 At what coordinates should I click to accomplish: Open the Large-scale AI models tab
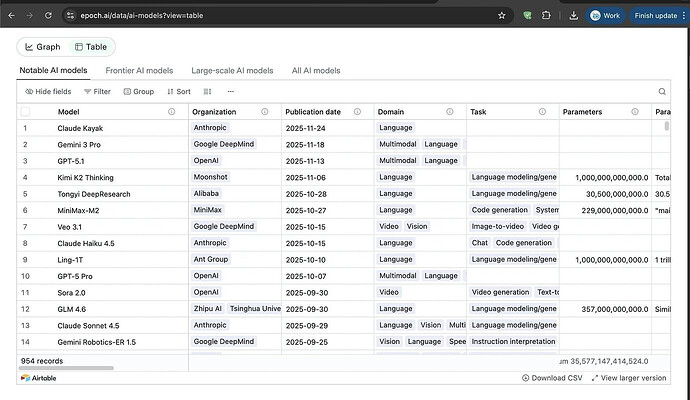(x=232, y=71)
